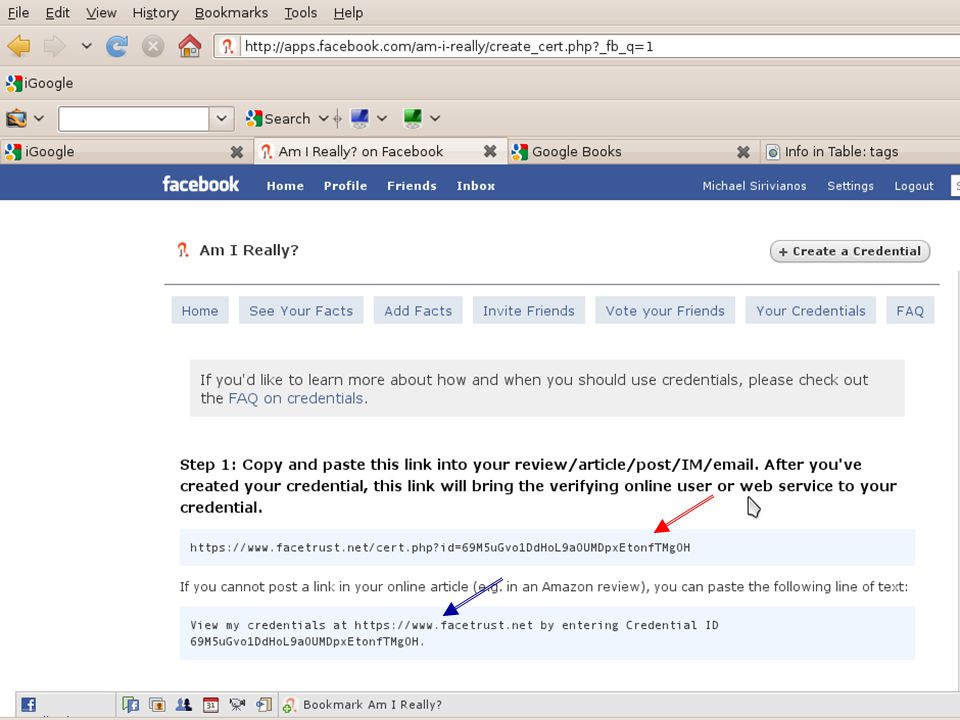Click the Am I Really? app logo icon
Screen dimensions: 960x720
point(182,250)
